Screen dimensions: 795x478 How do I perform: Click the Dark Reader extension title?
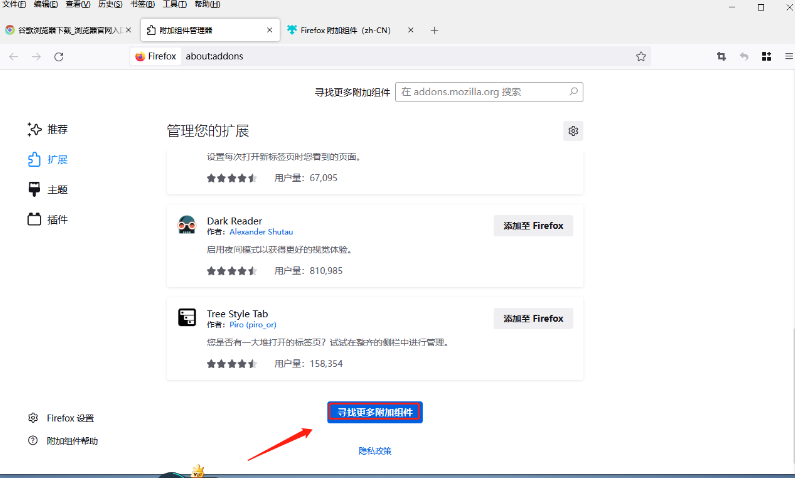[234, 221]
